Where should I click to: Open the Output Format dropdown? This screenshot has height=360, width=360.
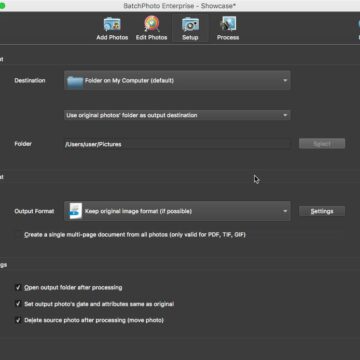[x=177, y=211]
